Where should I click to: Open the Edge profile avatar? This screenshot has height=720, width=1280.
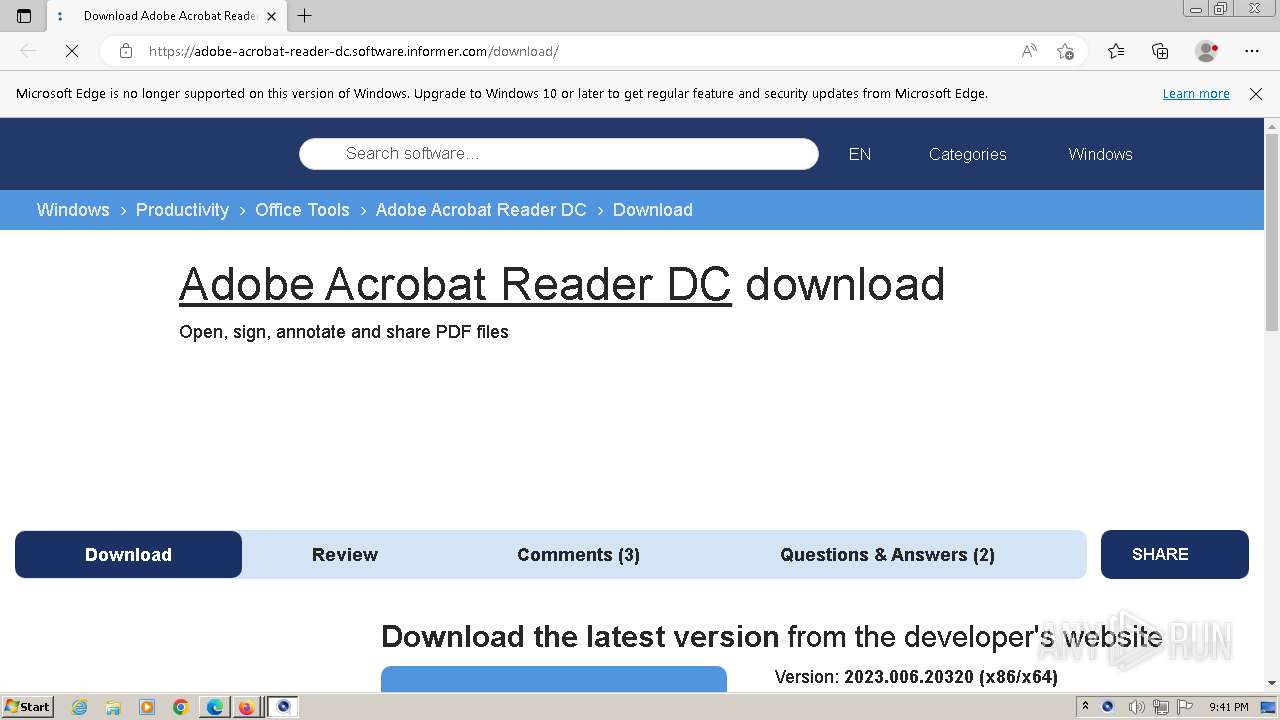1206,51
